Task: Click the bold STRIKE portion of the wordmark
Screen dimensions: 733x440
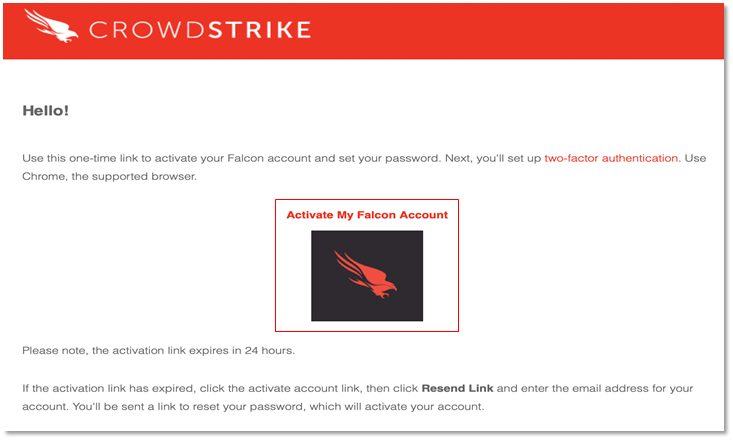Action: pyautogui.click(x=259, y=30)
